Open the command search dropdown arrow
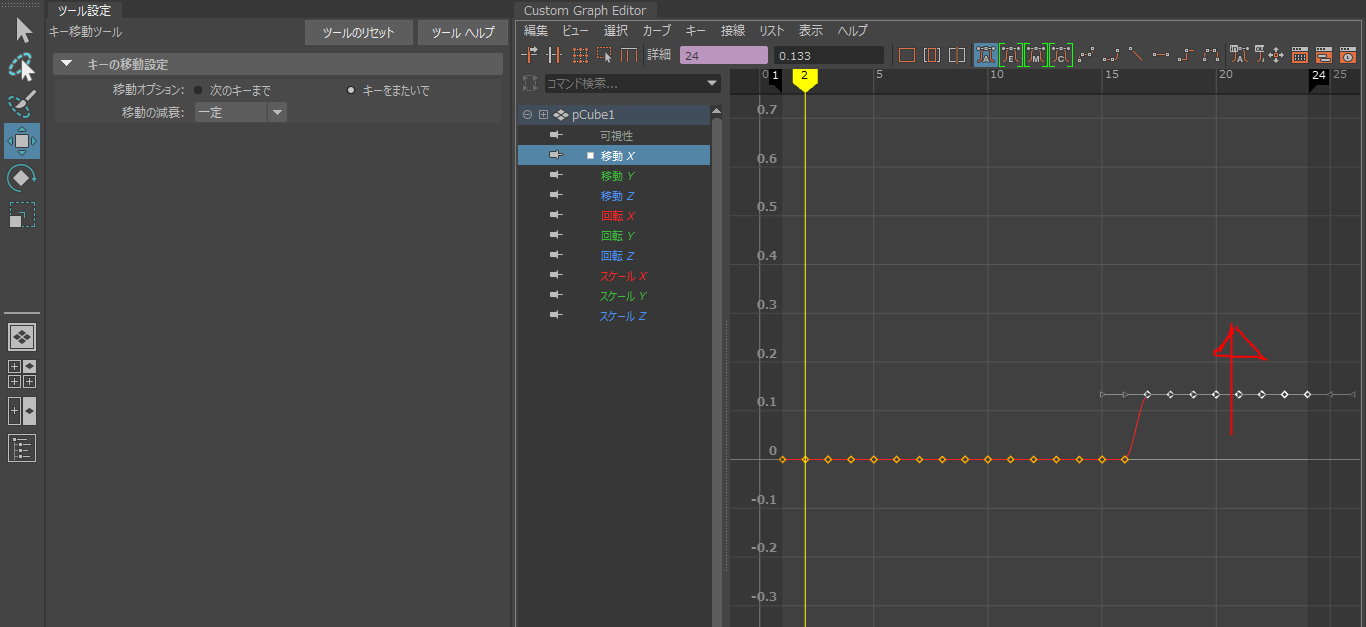Viewport: 1366px width, 627px height. pyautogui.click(x=712, y=83)
